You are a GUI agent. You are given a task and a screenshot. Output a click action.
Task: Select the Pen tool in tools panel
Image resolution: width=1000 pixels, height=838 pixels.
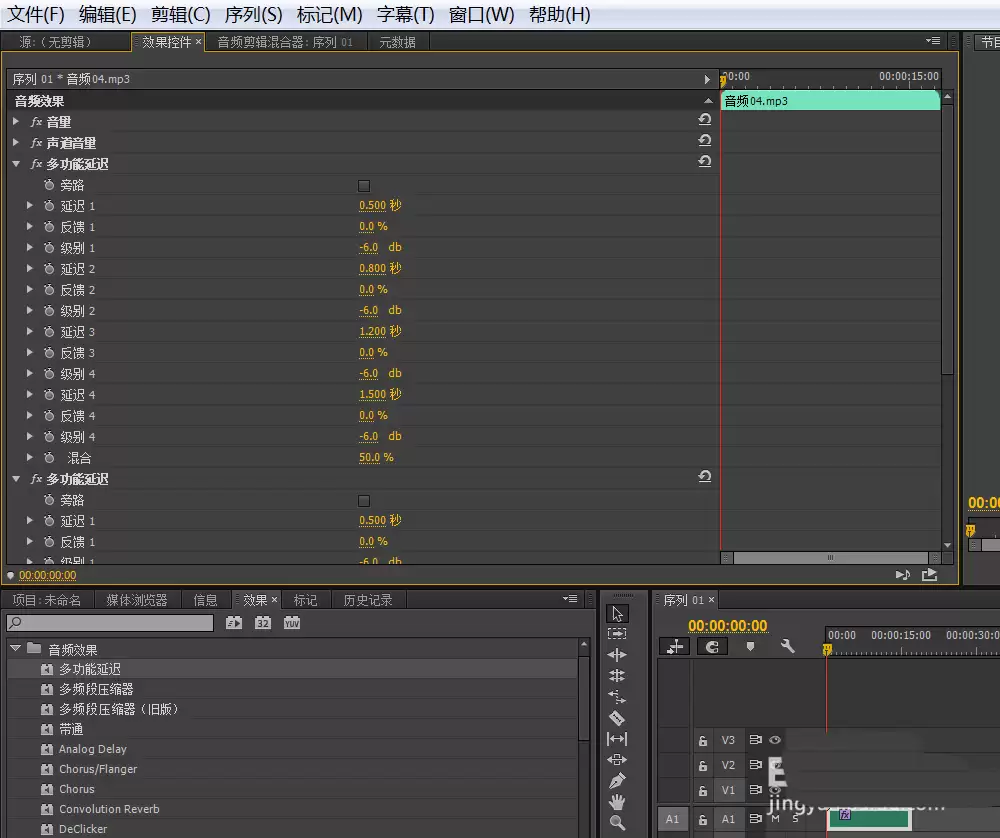point(617,780)
